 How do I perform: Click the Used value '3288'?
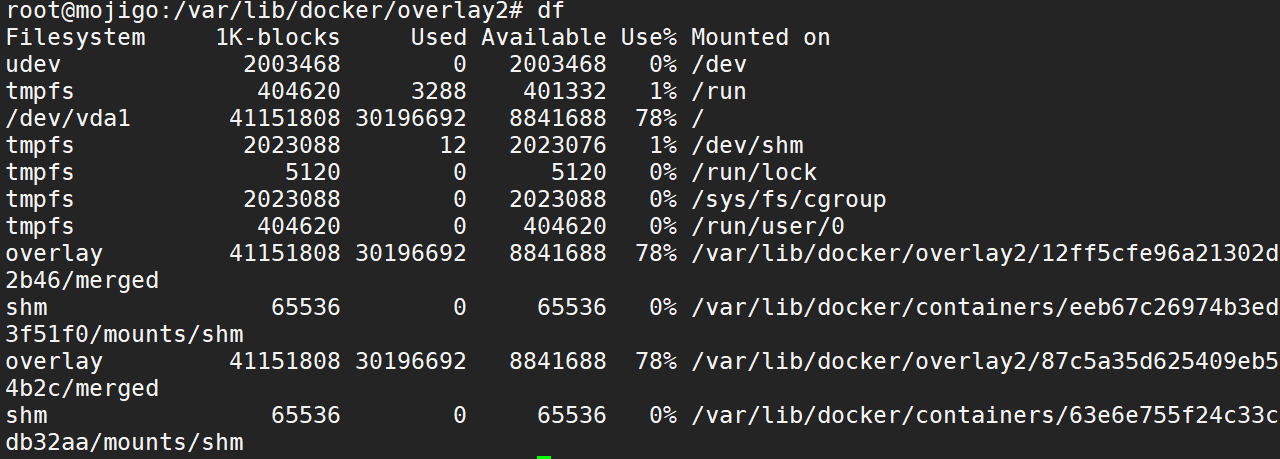[439, 92]
